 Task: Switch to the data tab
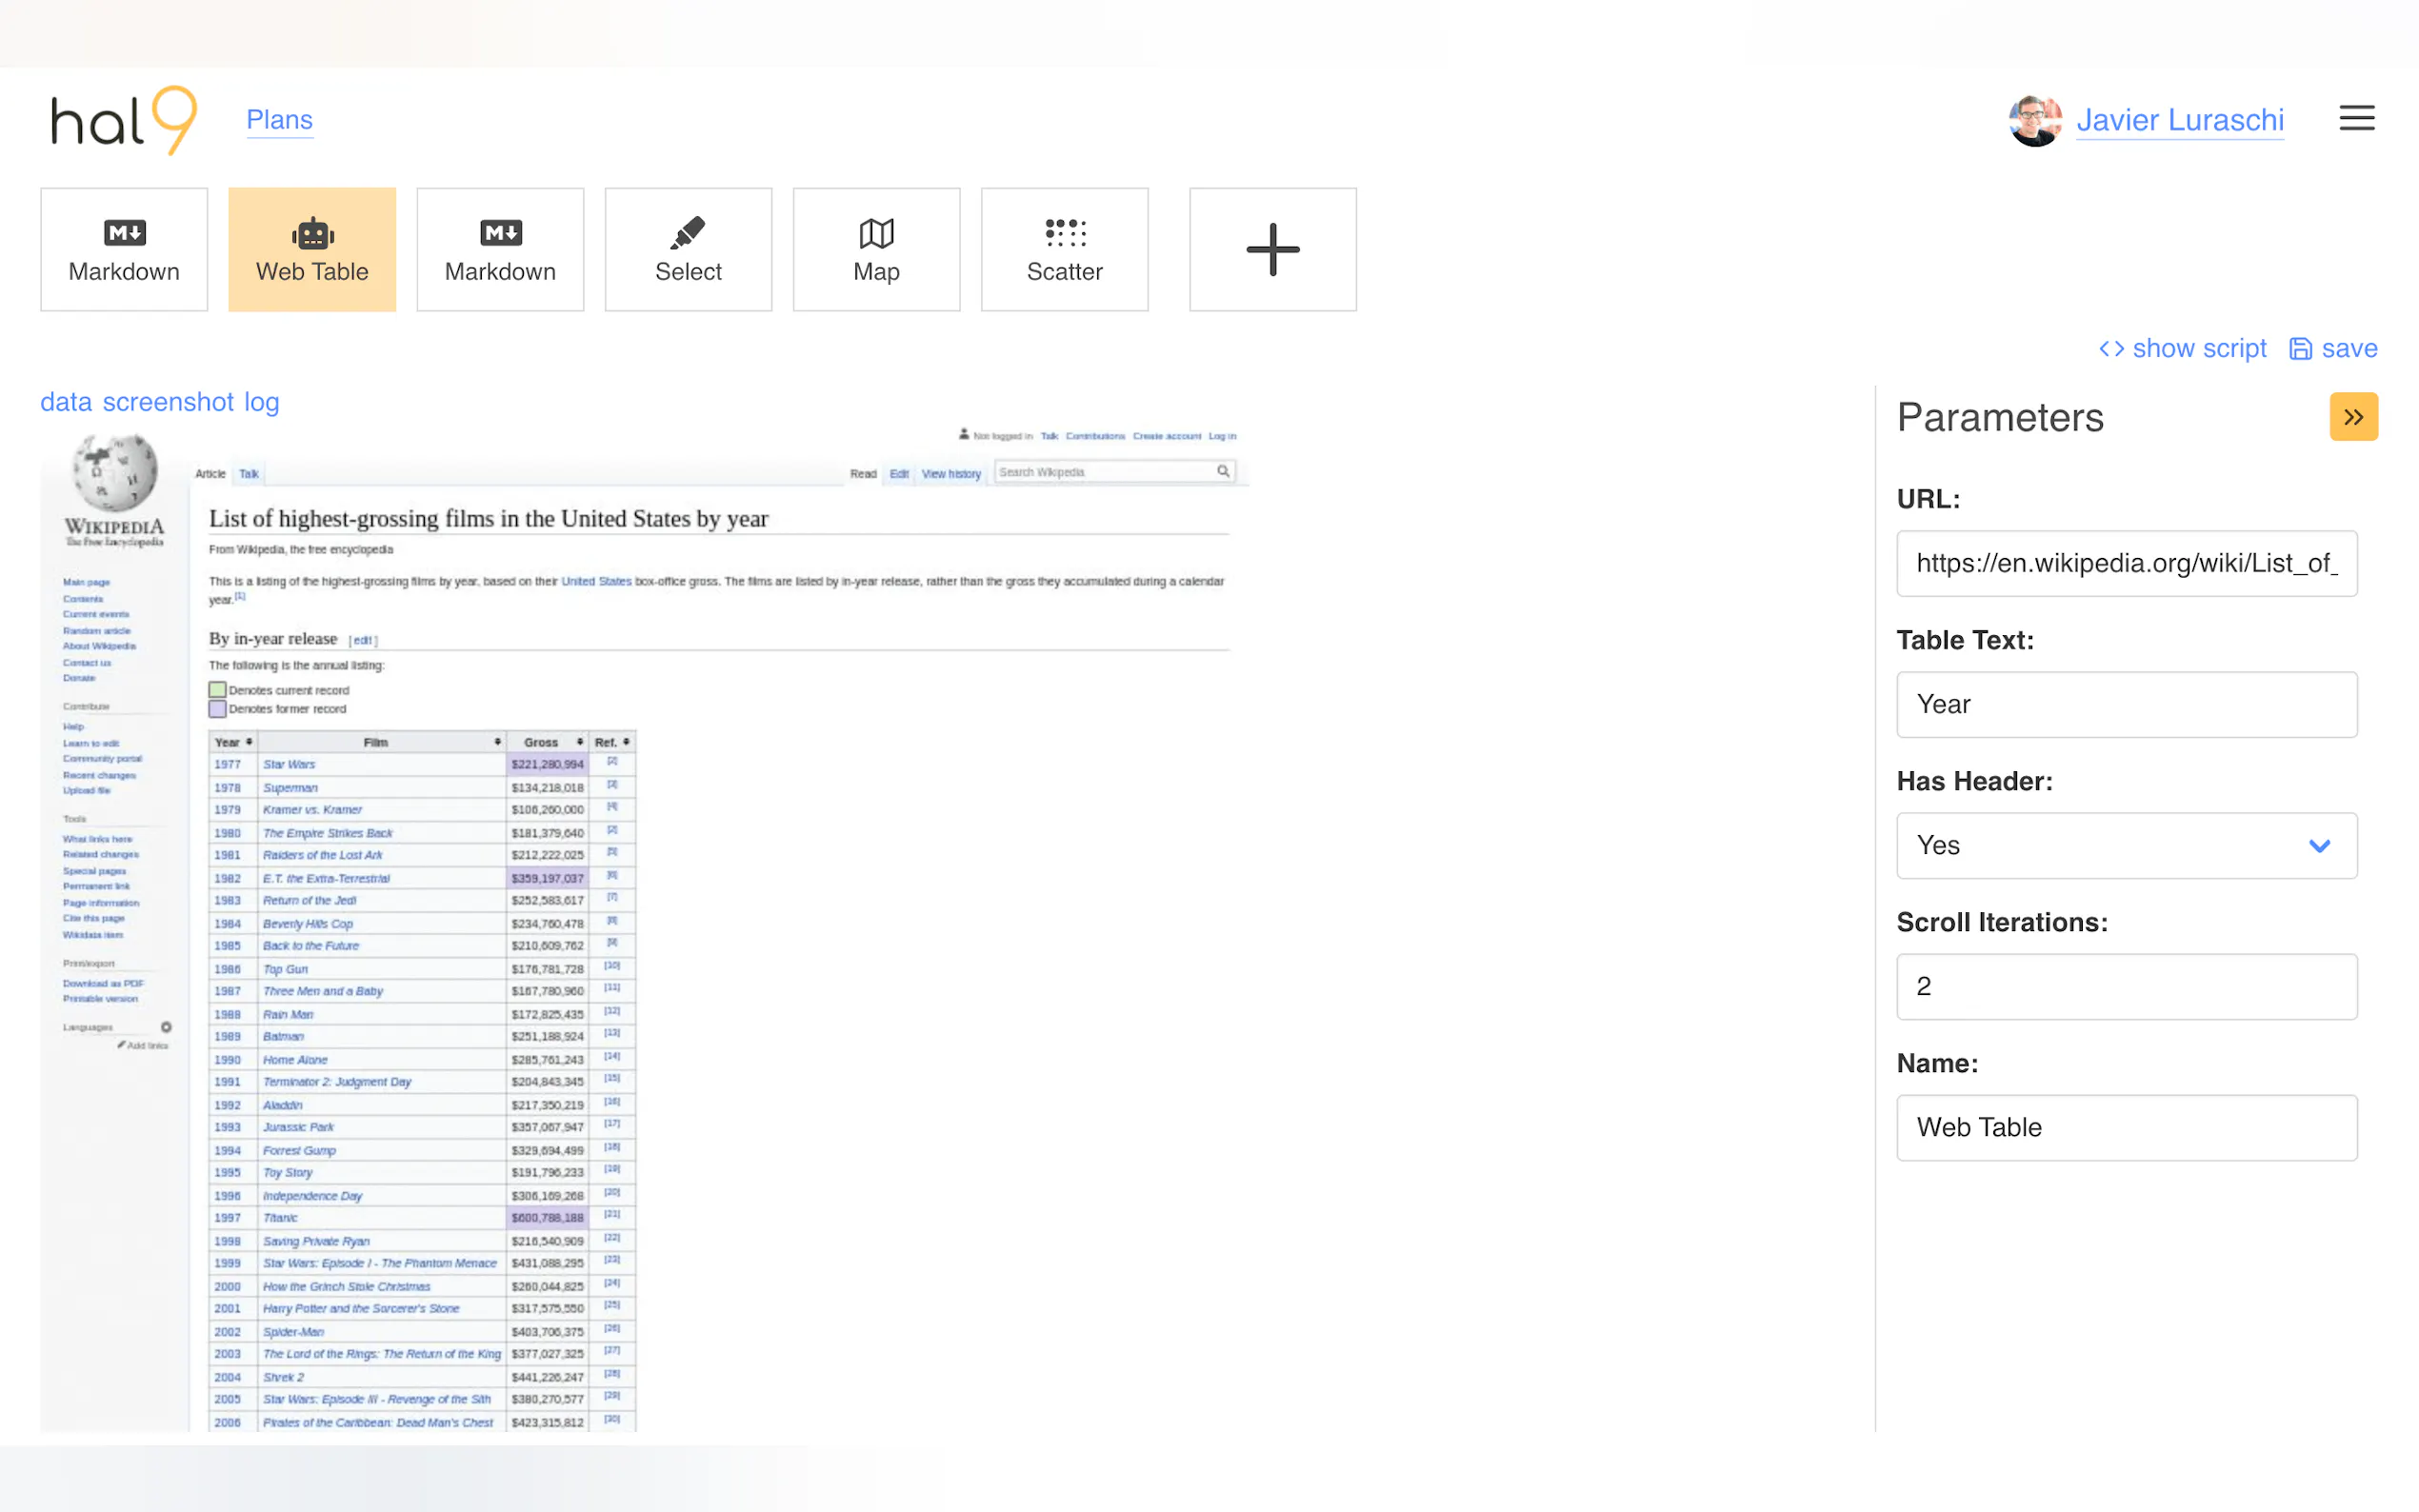(x=66, y=402)
